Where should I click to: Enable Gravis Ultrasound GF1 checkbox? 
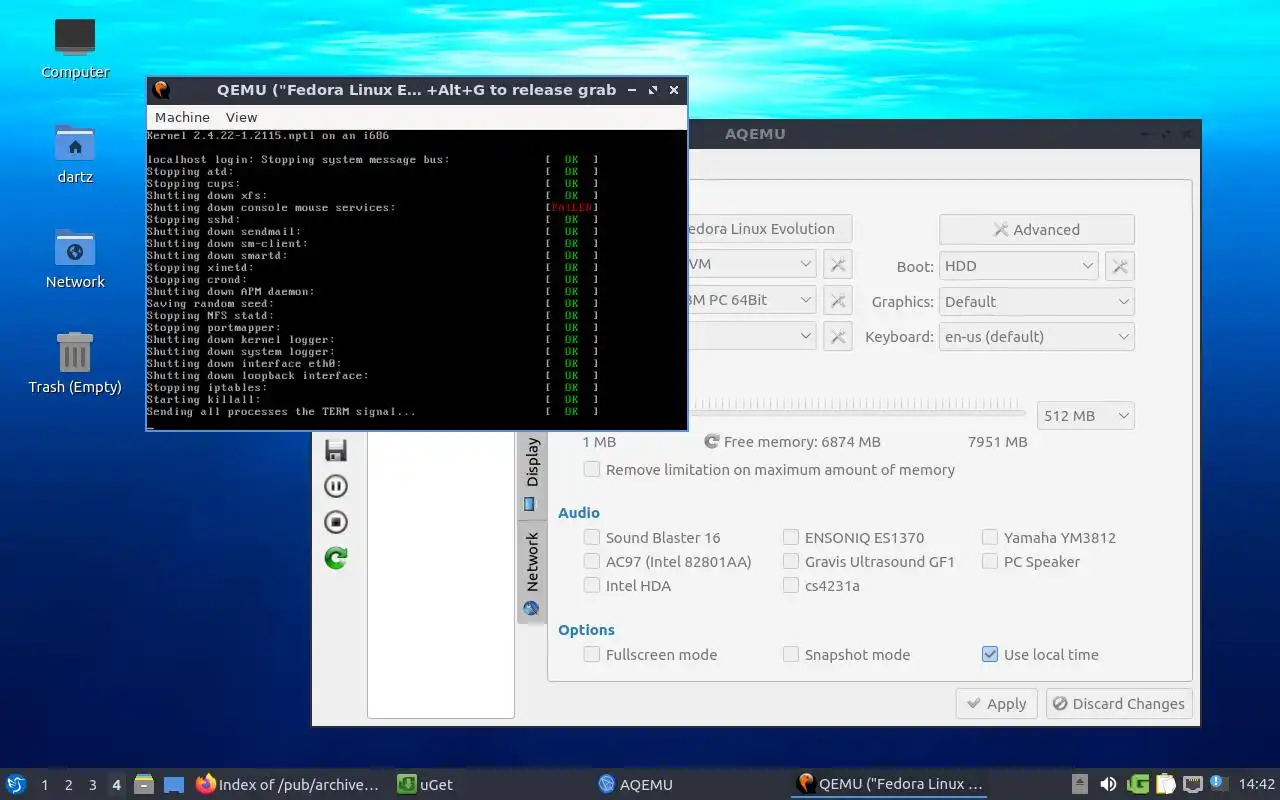791,561
